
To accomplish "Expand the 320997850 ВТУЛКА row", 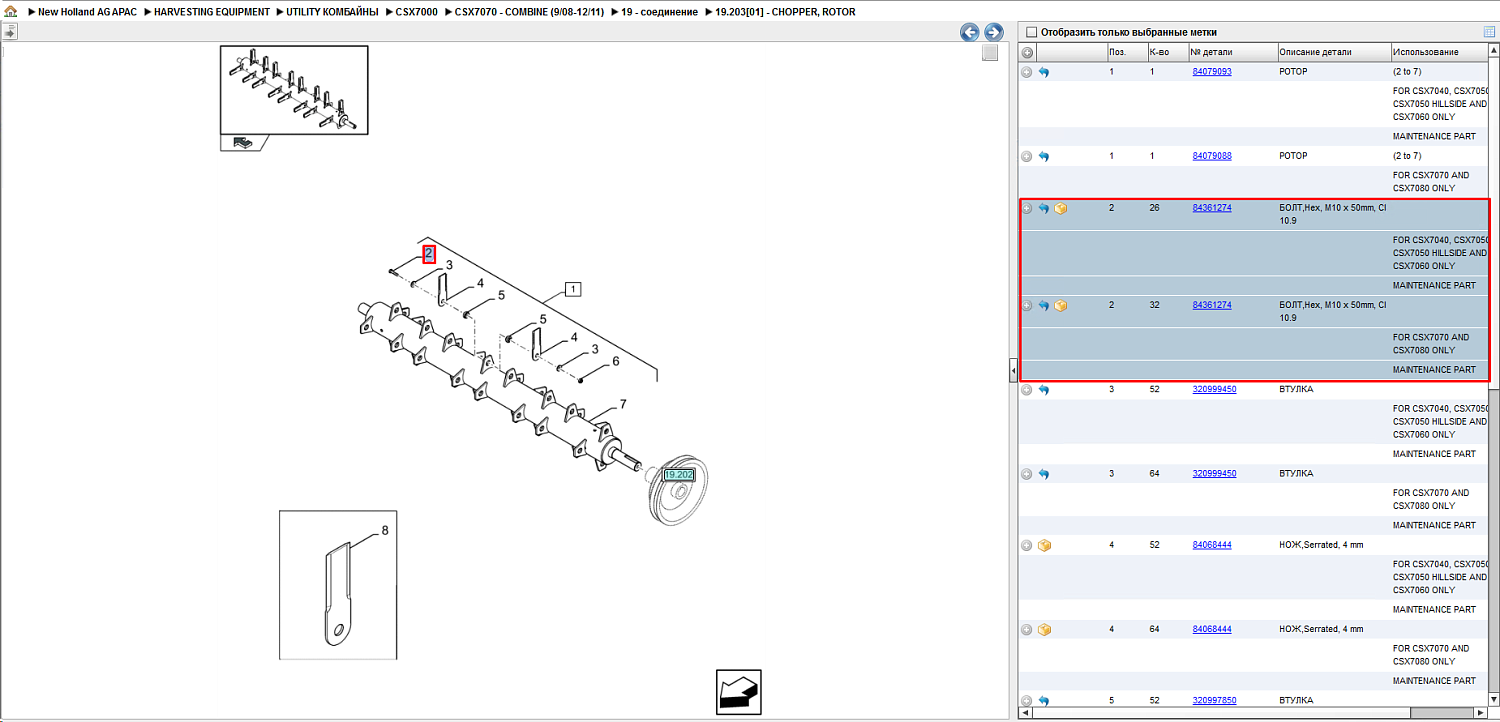I will click(x=1026, y=700).
